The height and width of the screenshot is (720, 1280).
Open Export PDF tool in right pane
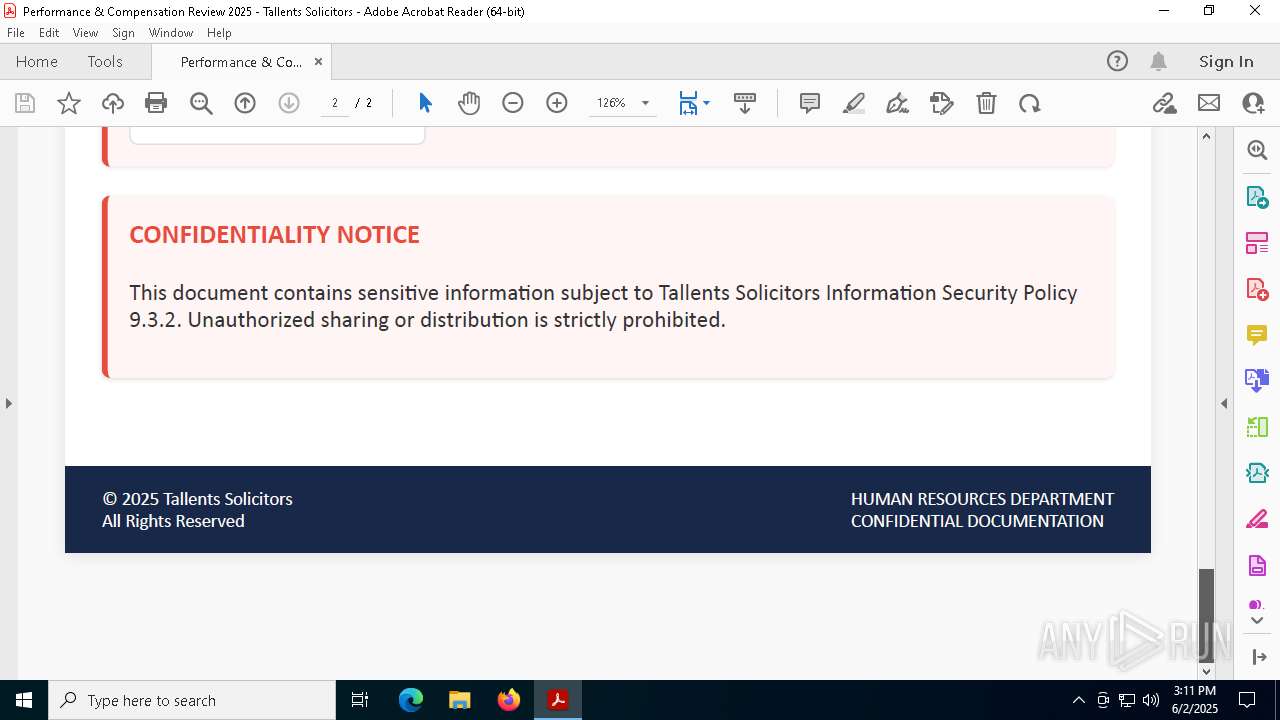pos(1257,197)
